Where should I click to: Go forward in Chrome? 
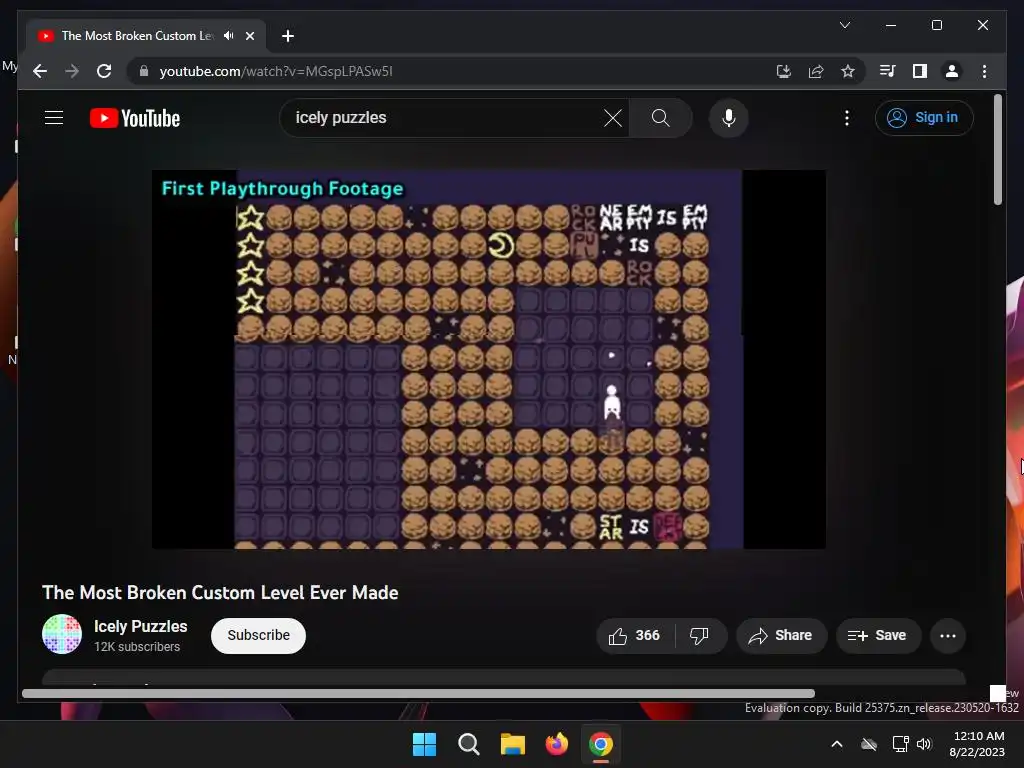(72, 71)
